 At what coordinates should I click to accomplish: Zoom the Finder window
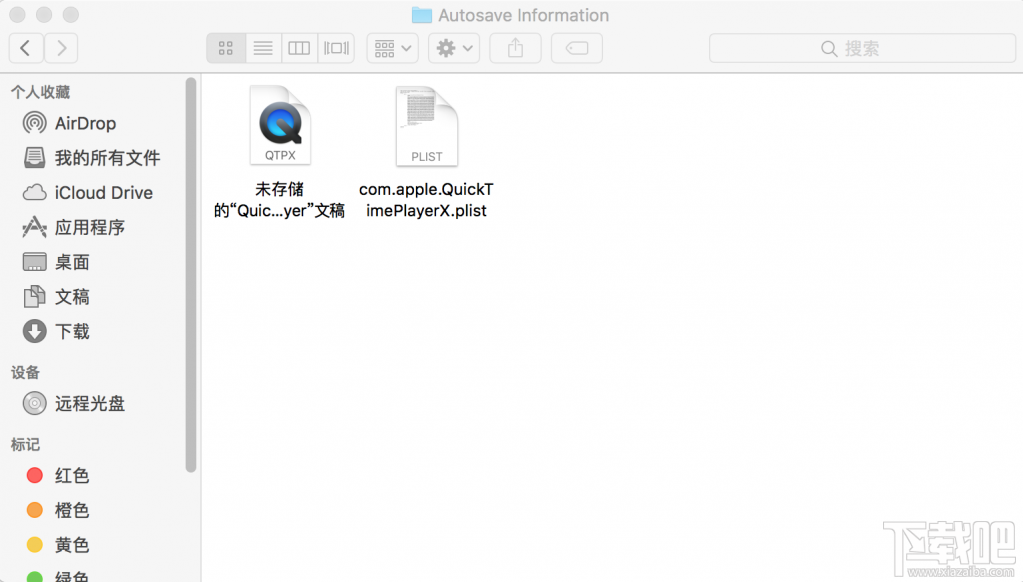click(x=70, y=14)
